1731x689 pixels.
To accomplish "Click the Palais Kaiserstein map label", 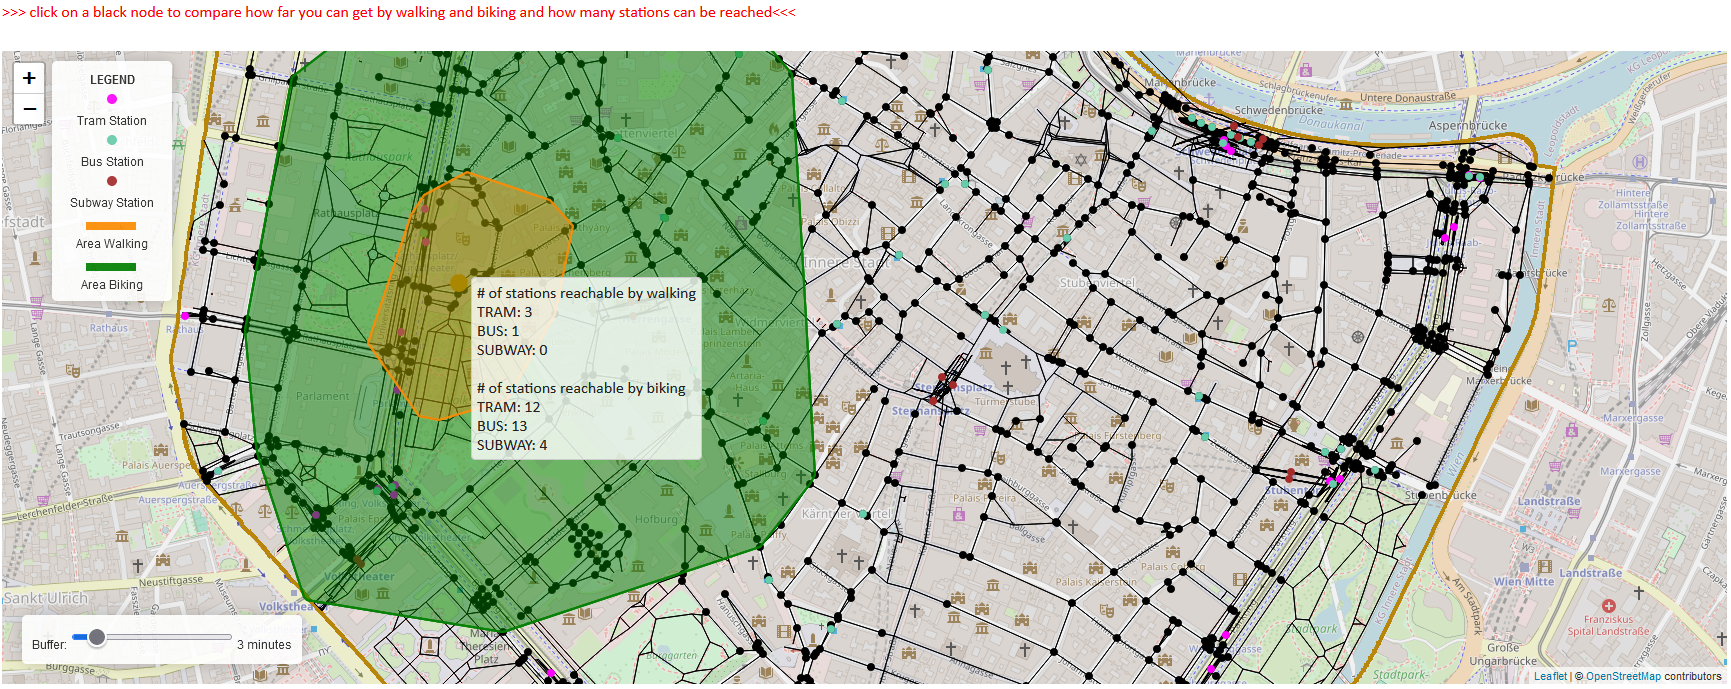I will pos(1096,582).
